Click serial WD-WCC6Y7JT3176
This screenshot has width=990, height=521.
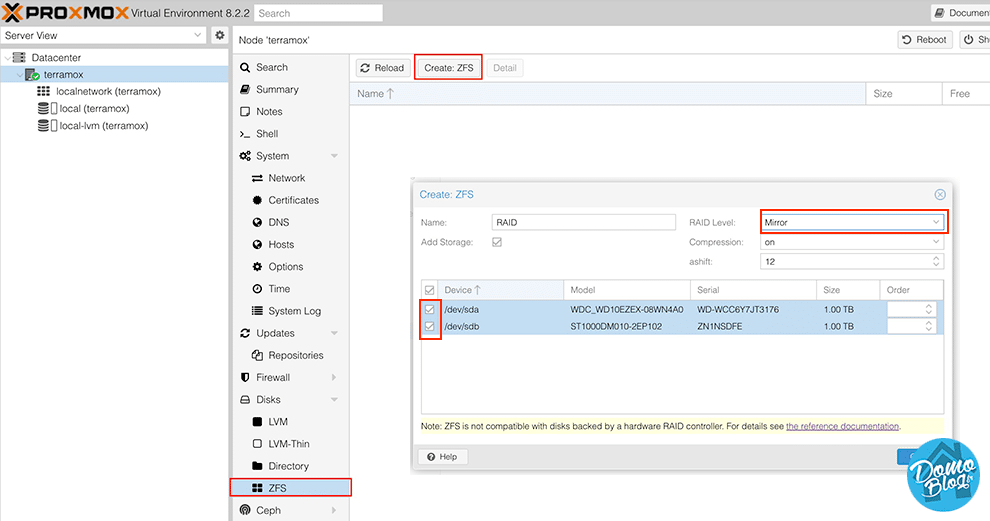click(737, 309)
